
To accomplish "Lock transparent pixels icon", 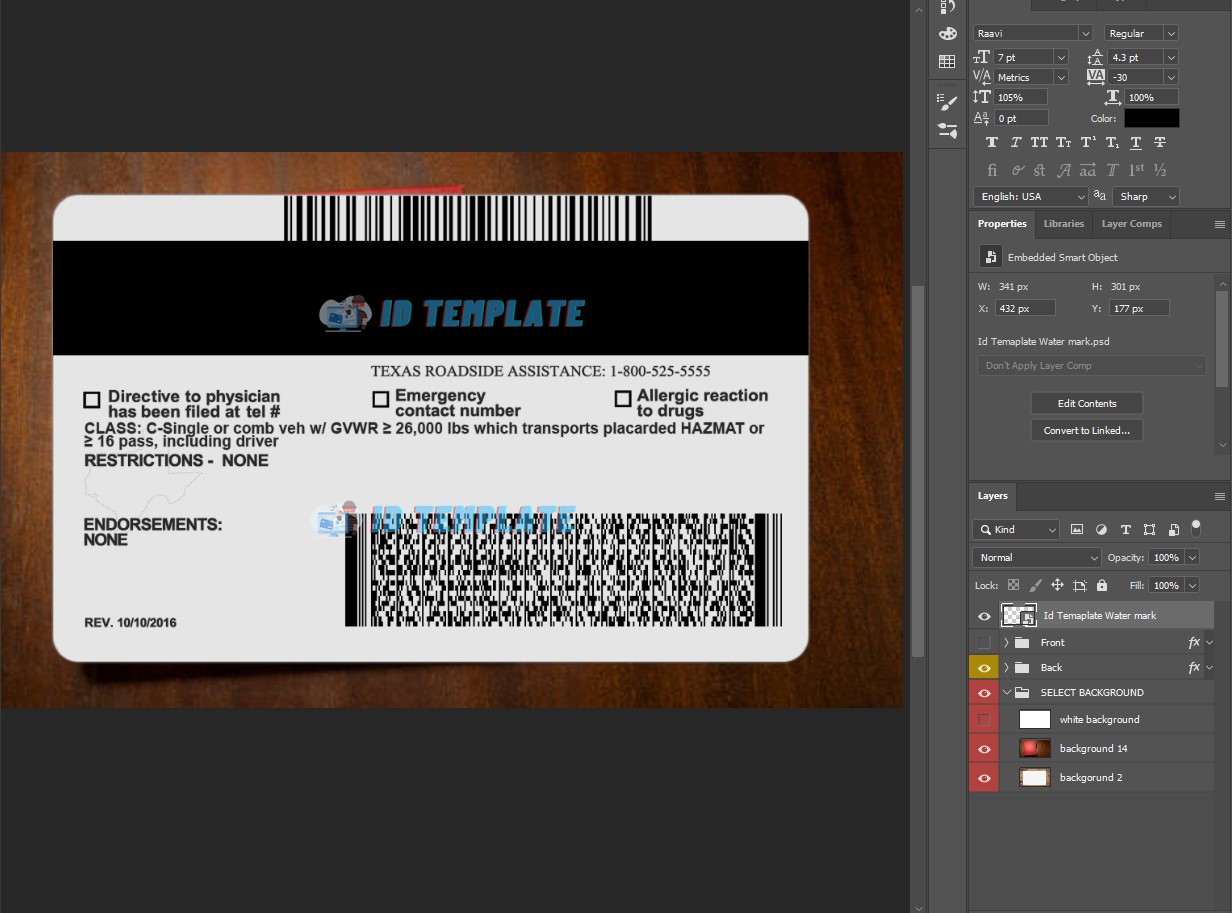I will tap(1013, 585).
